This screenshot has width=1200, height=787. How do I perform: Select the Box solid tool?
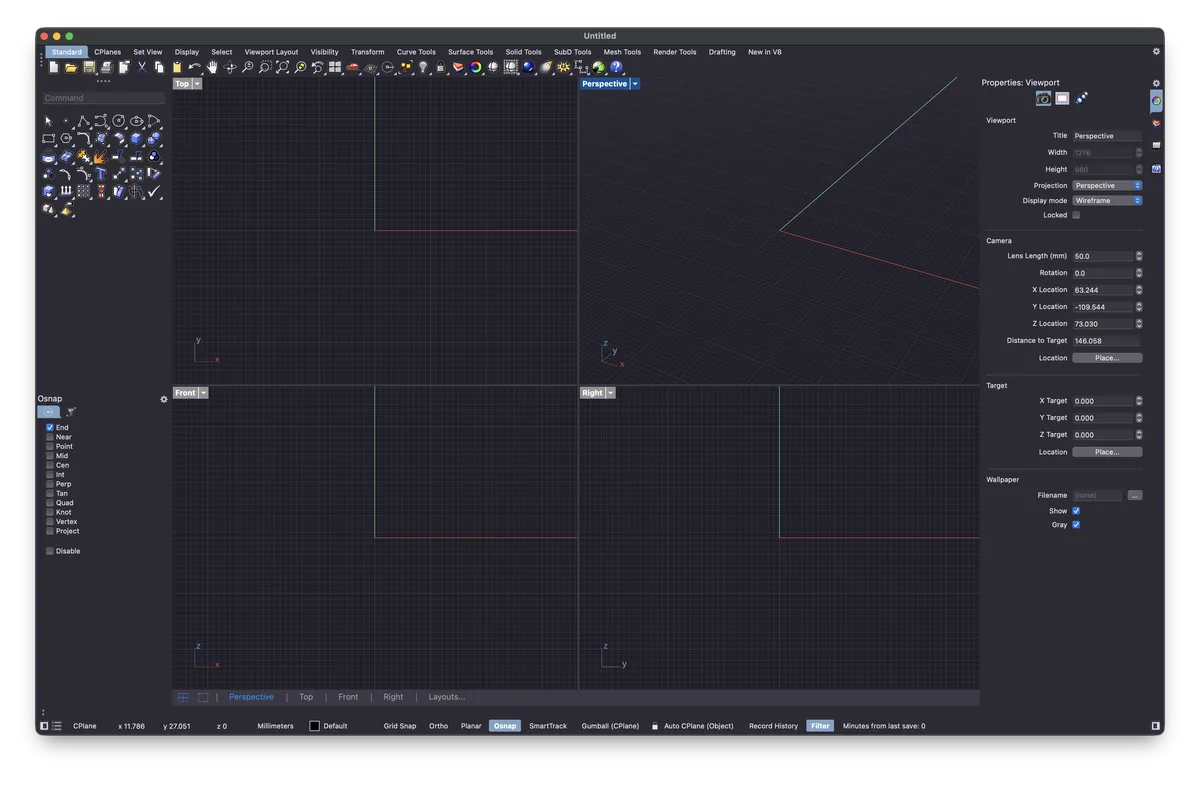point(136,139)
